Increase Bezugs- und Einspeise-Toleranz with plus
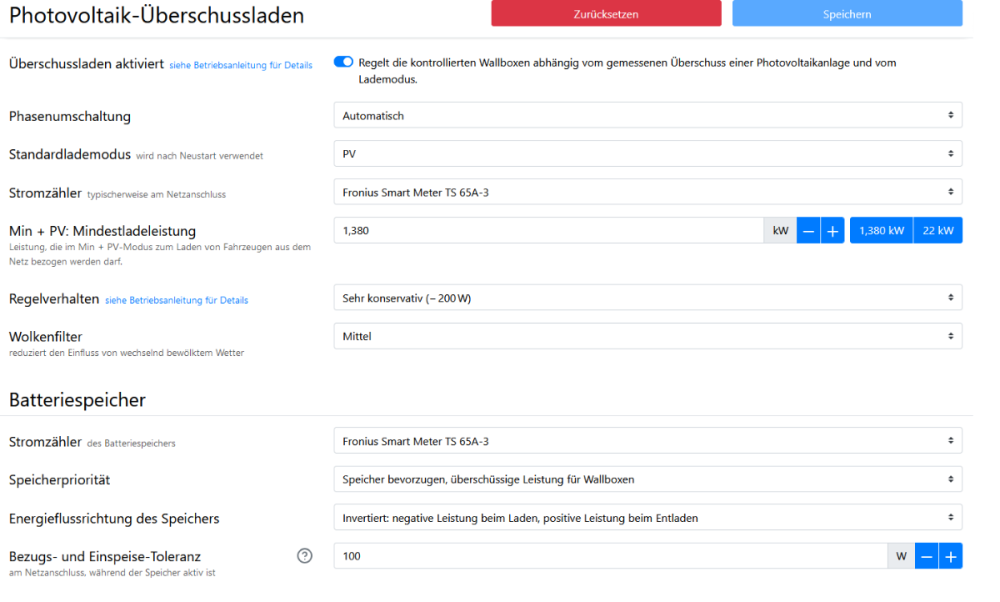 (950, 556)
